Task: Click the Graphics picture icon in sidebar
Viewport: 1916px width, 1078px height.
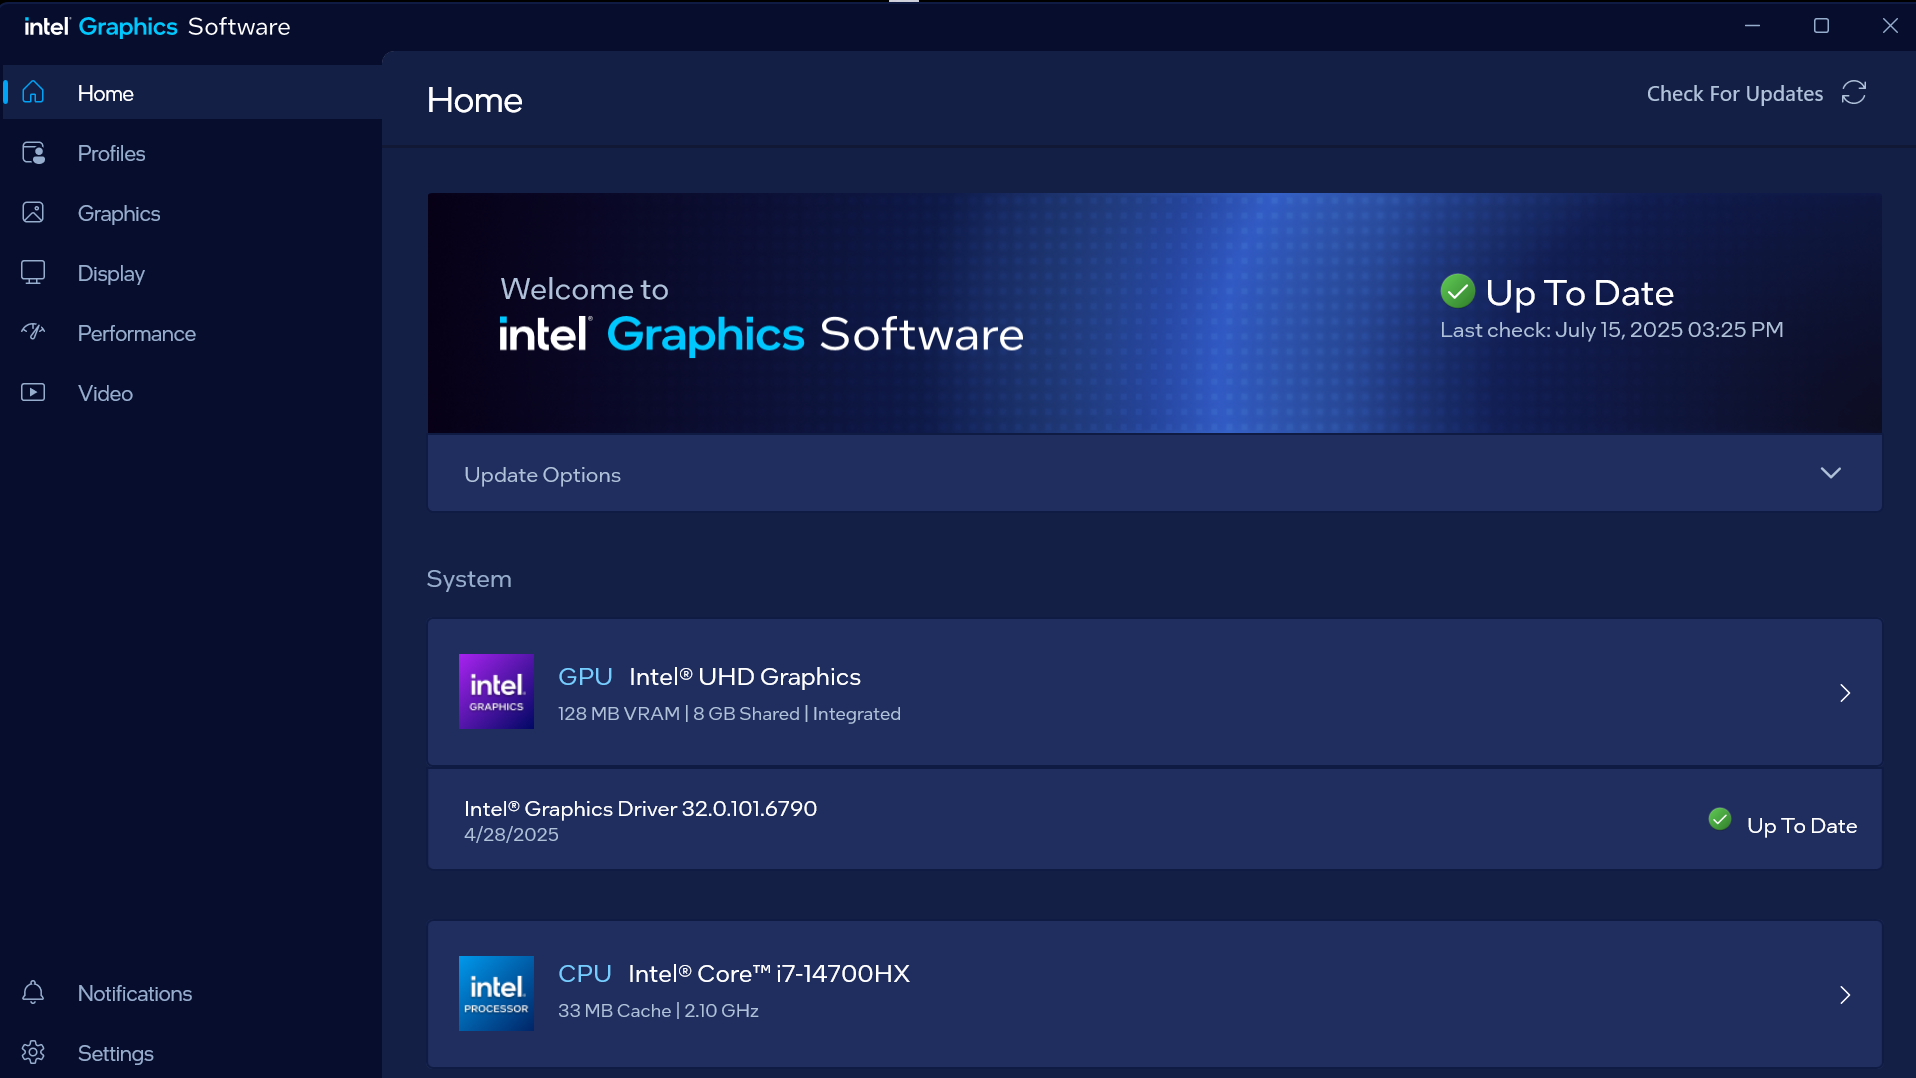Action: 33,213
